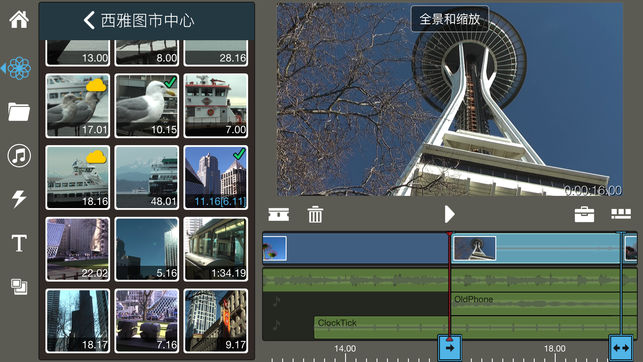This screenshot has width=643, height=362.
Task: Click the green checkmark on clip 10.15
Action: click(170, 82)
